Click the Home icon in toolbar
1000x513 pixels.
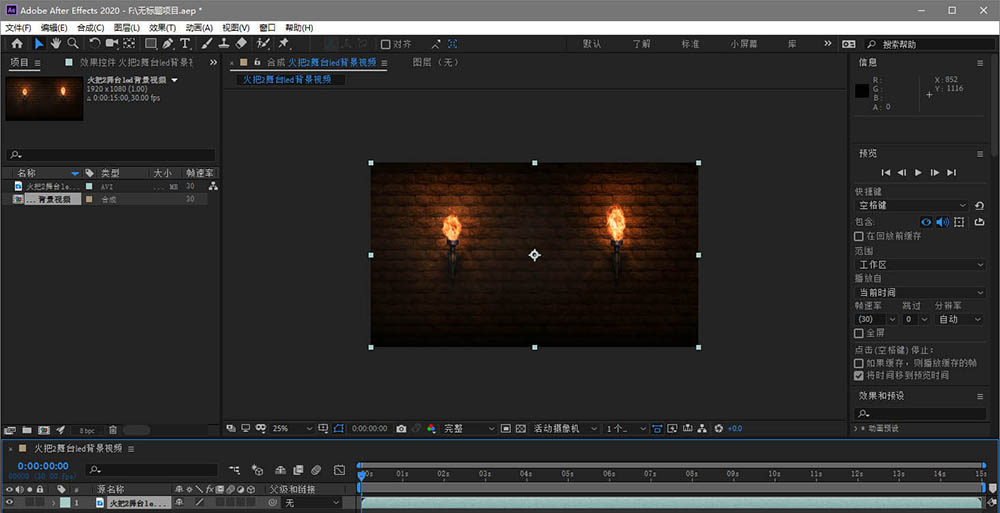(17, 44)
